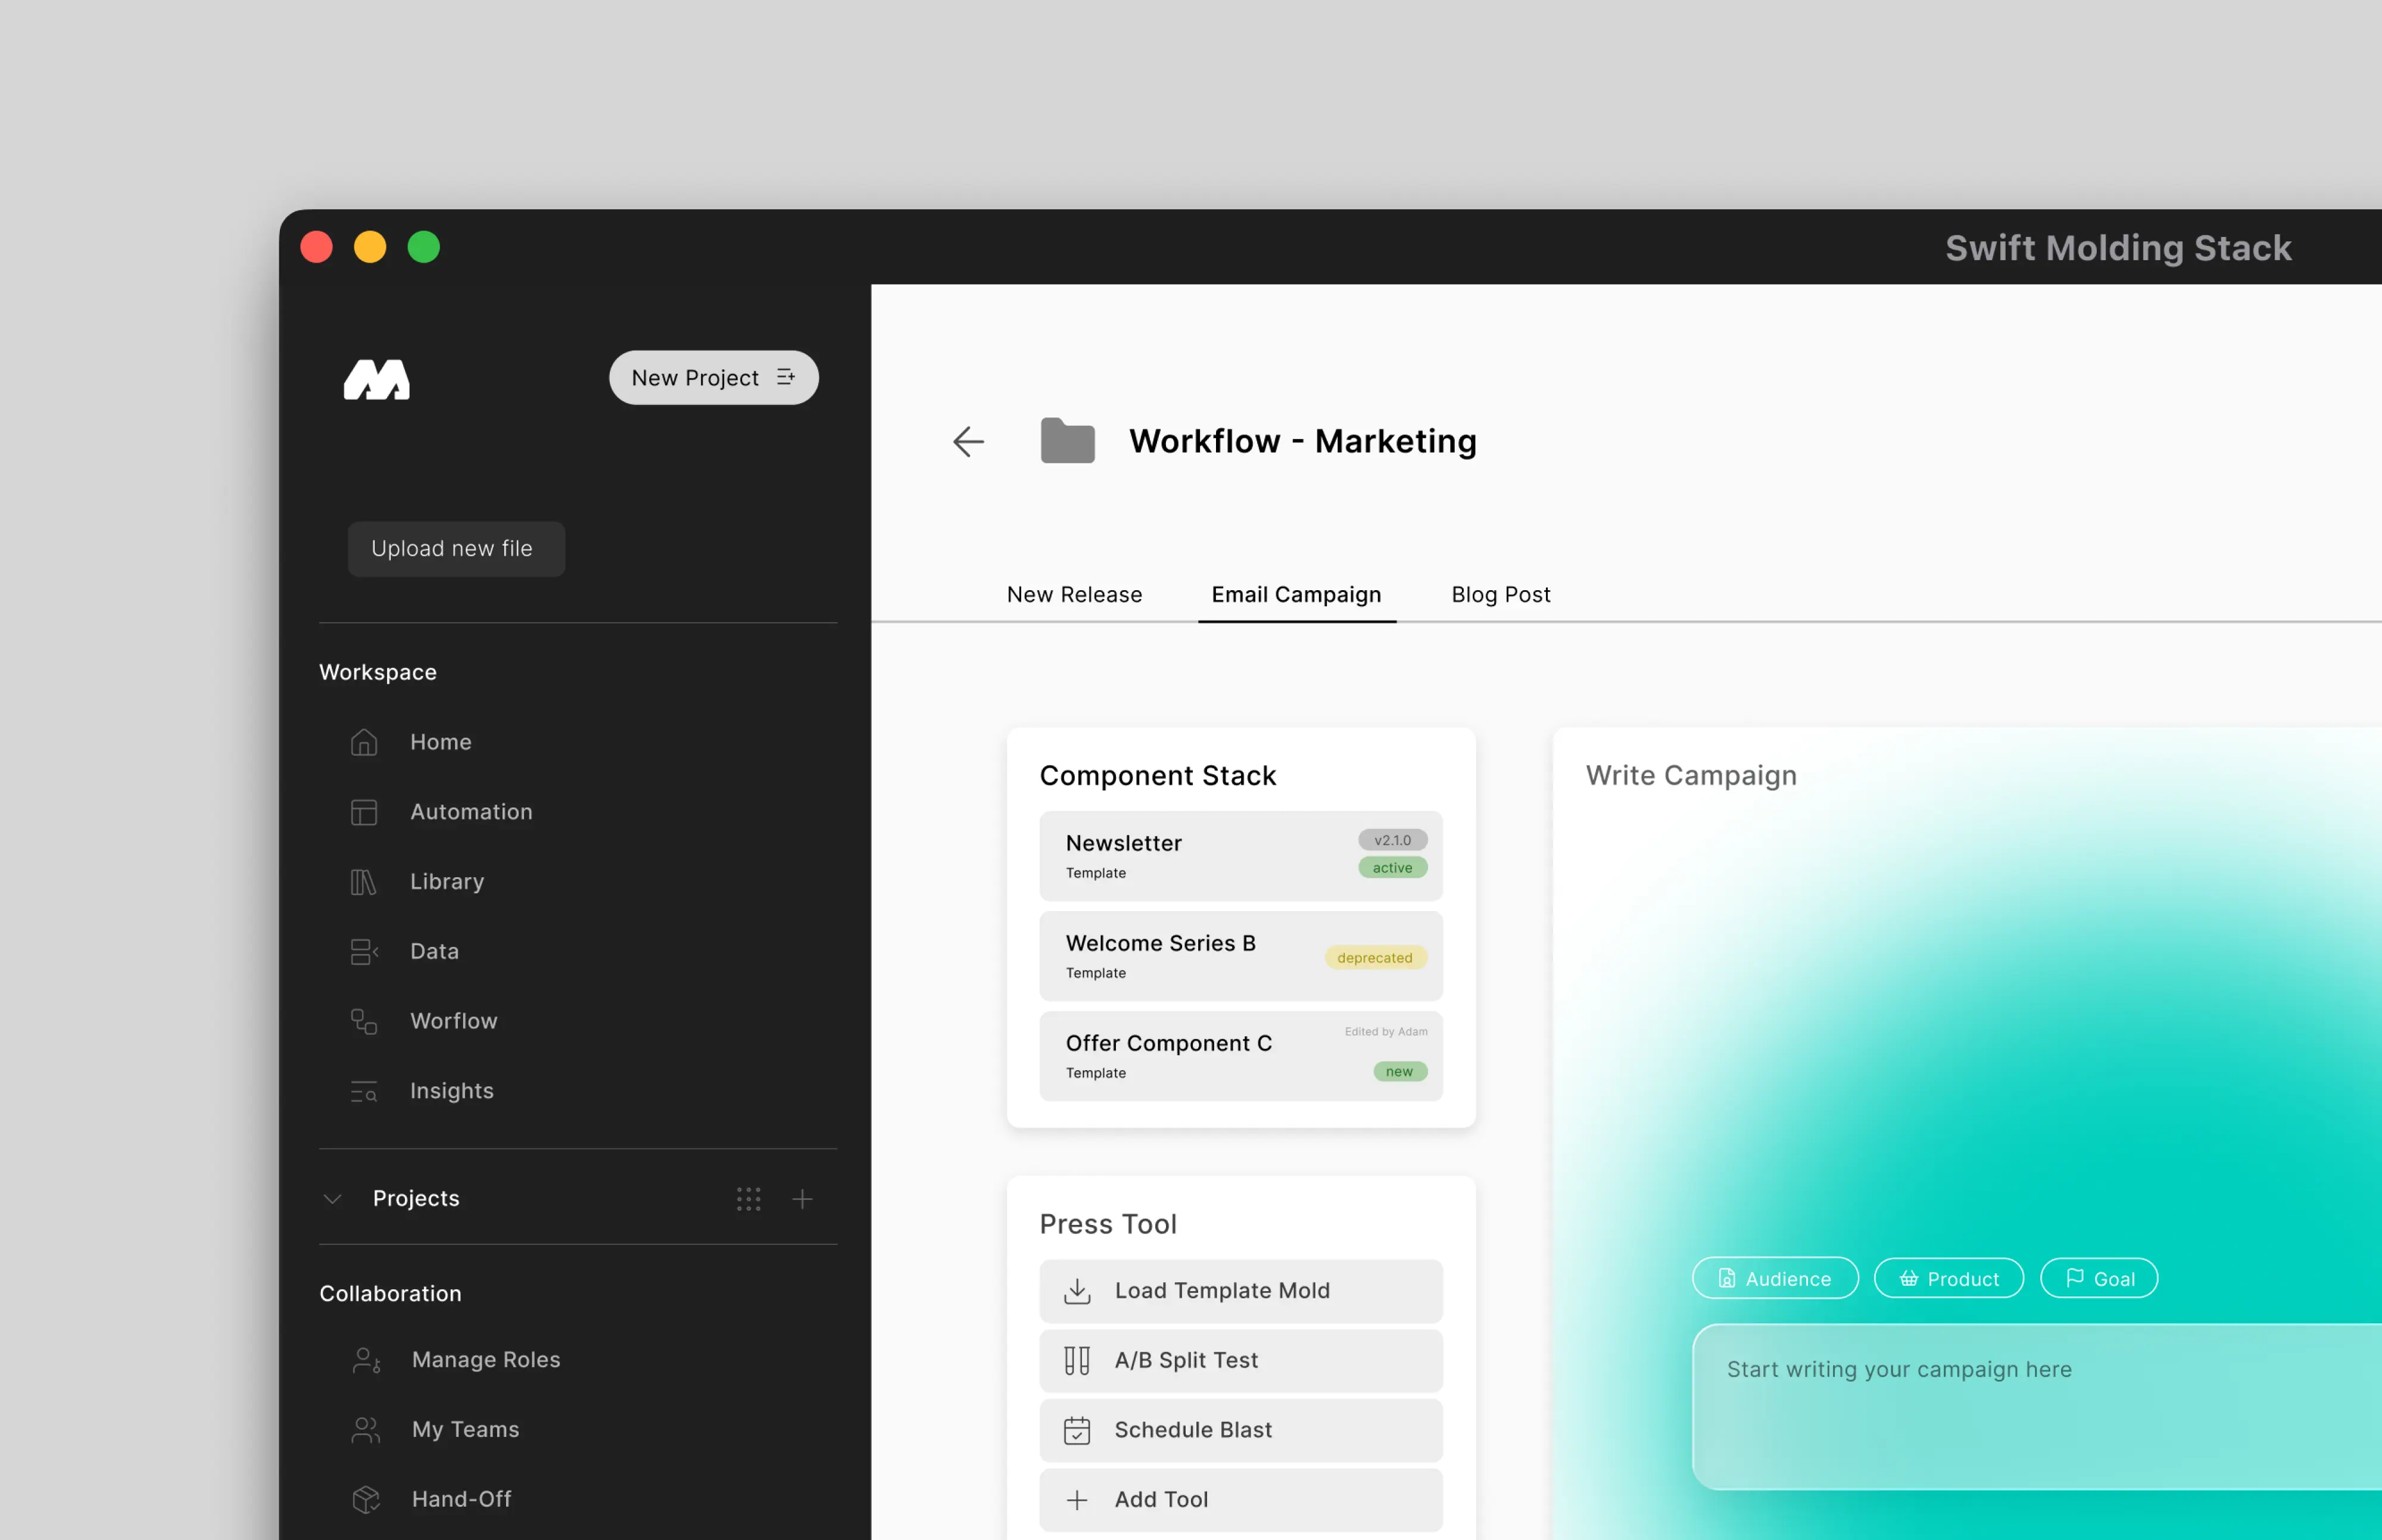Collapse the Projects section chevron
Viewport: 2382px width, 1540px height.
(333, 1198)
